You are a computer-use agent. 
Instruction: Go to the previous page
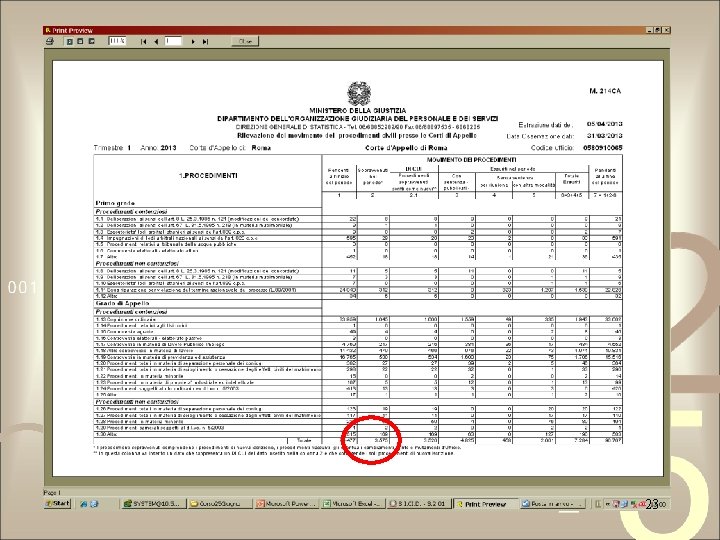[156, 41]
